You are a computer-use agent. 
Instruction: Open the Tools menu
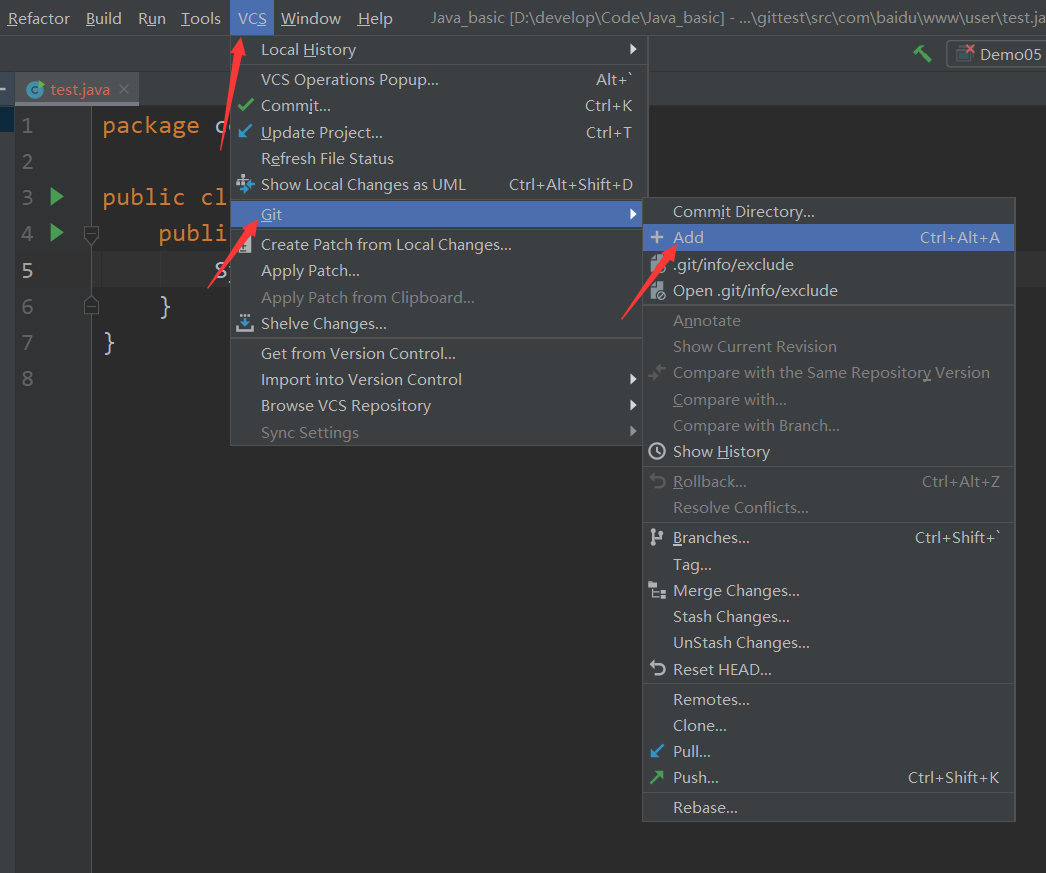point(200,18)
